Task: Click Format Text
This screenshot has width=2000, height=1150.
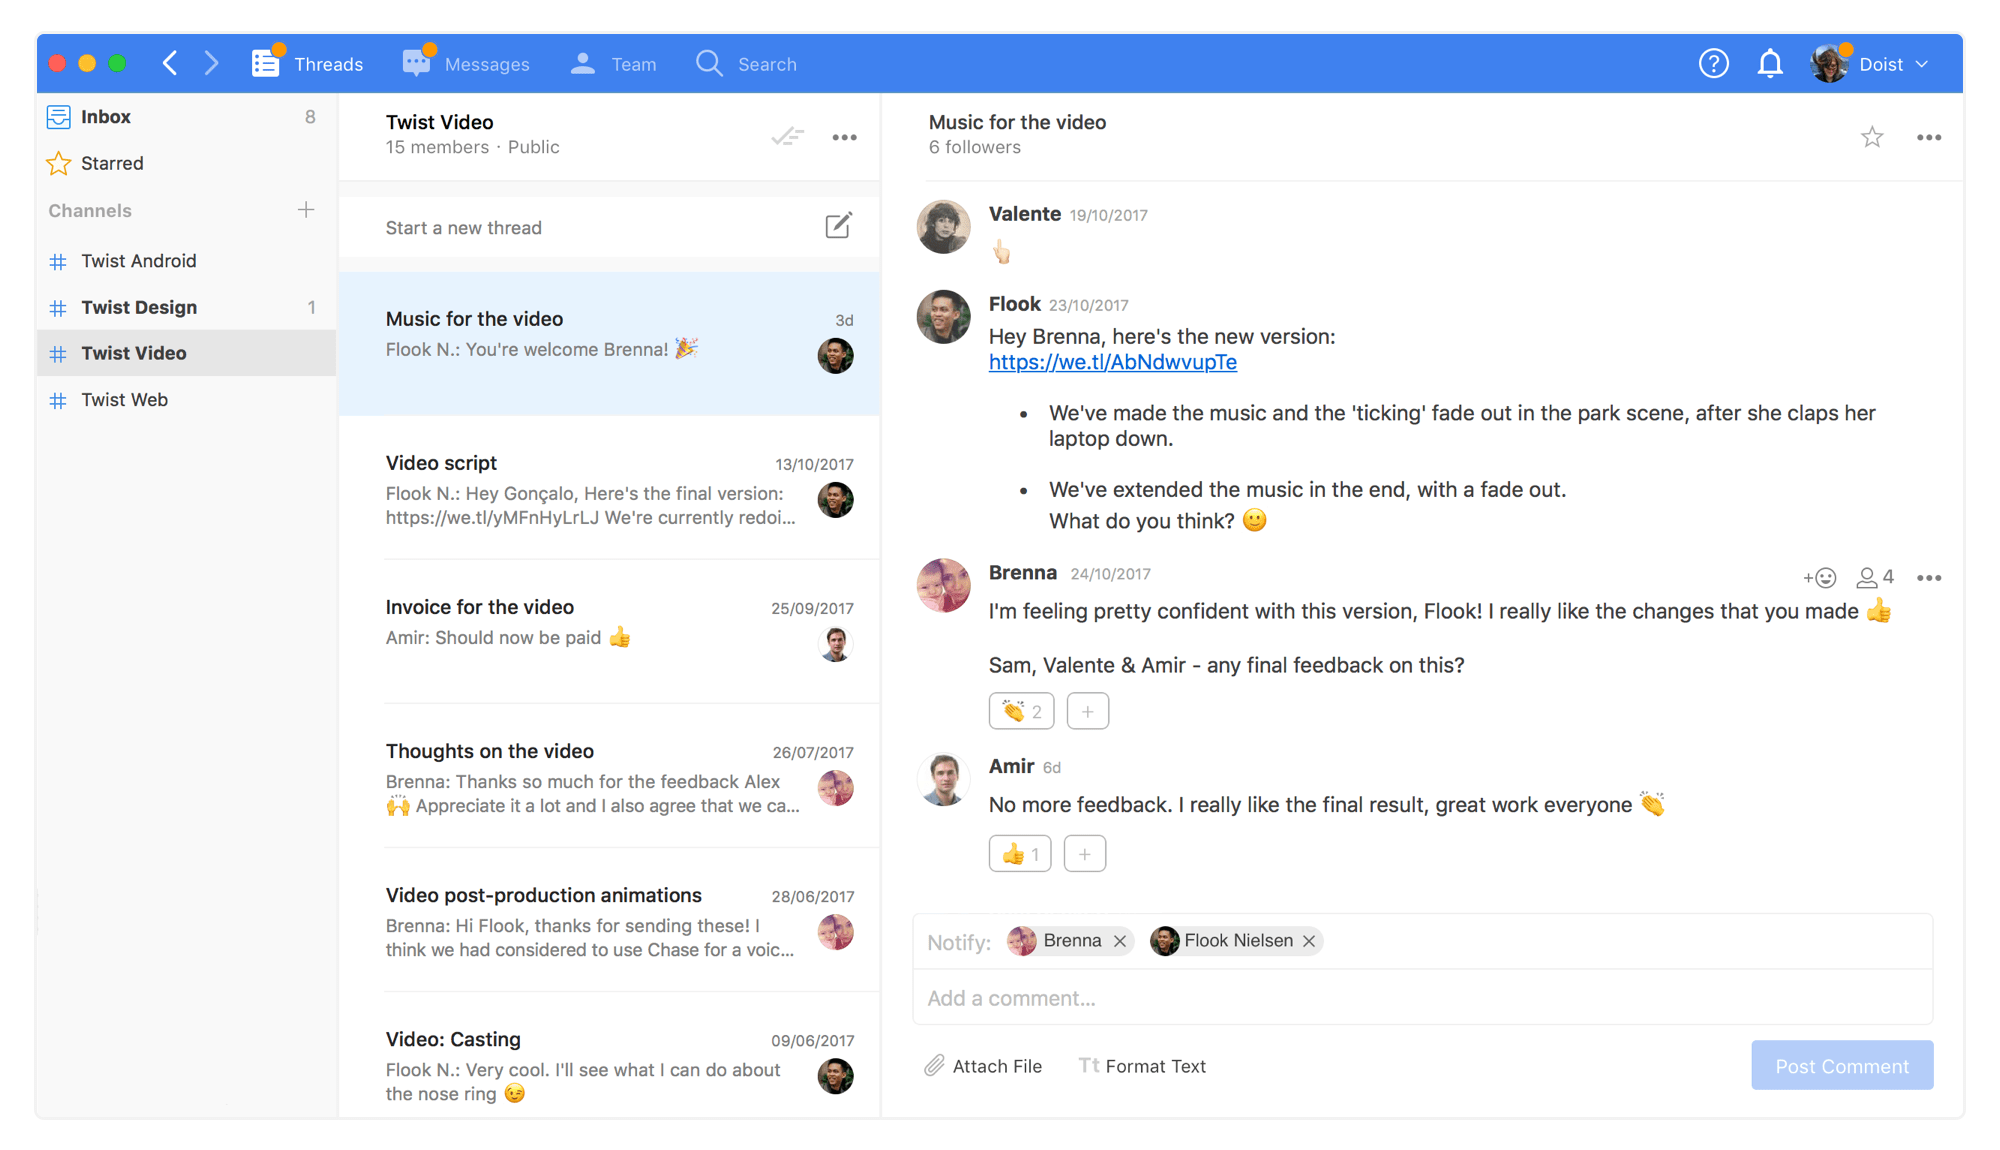Action: tap(1142, 1066)
